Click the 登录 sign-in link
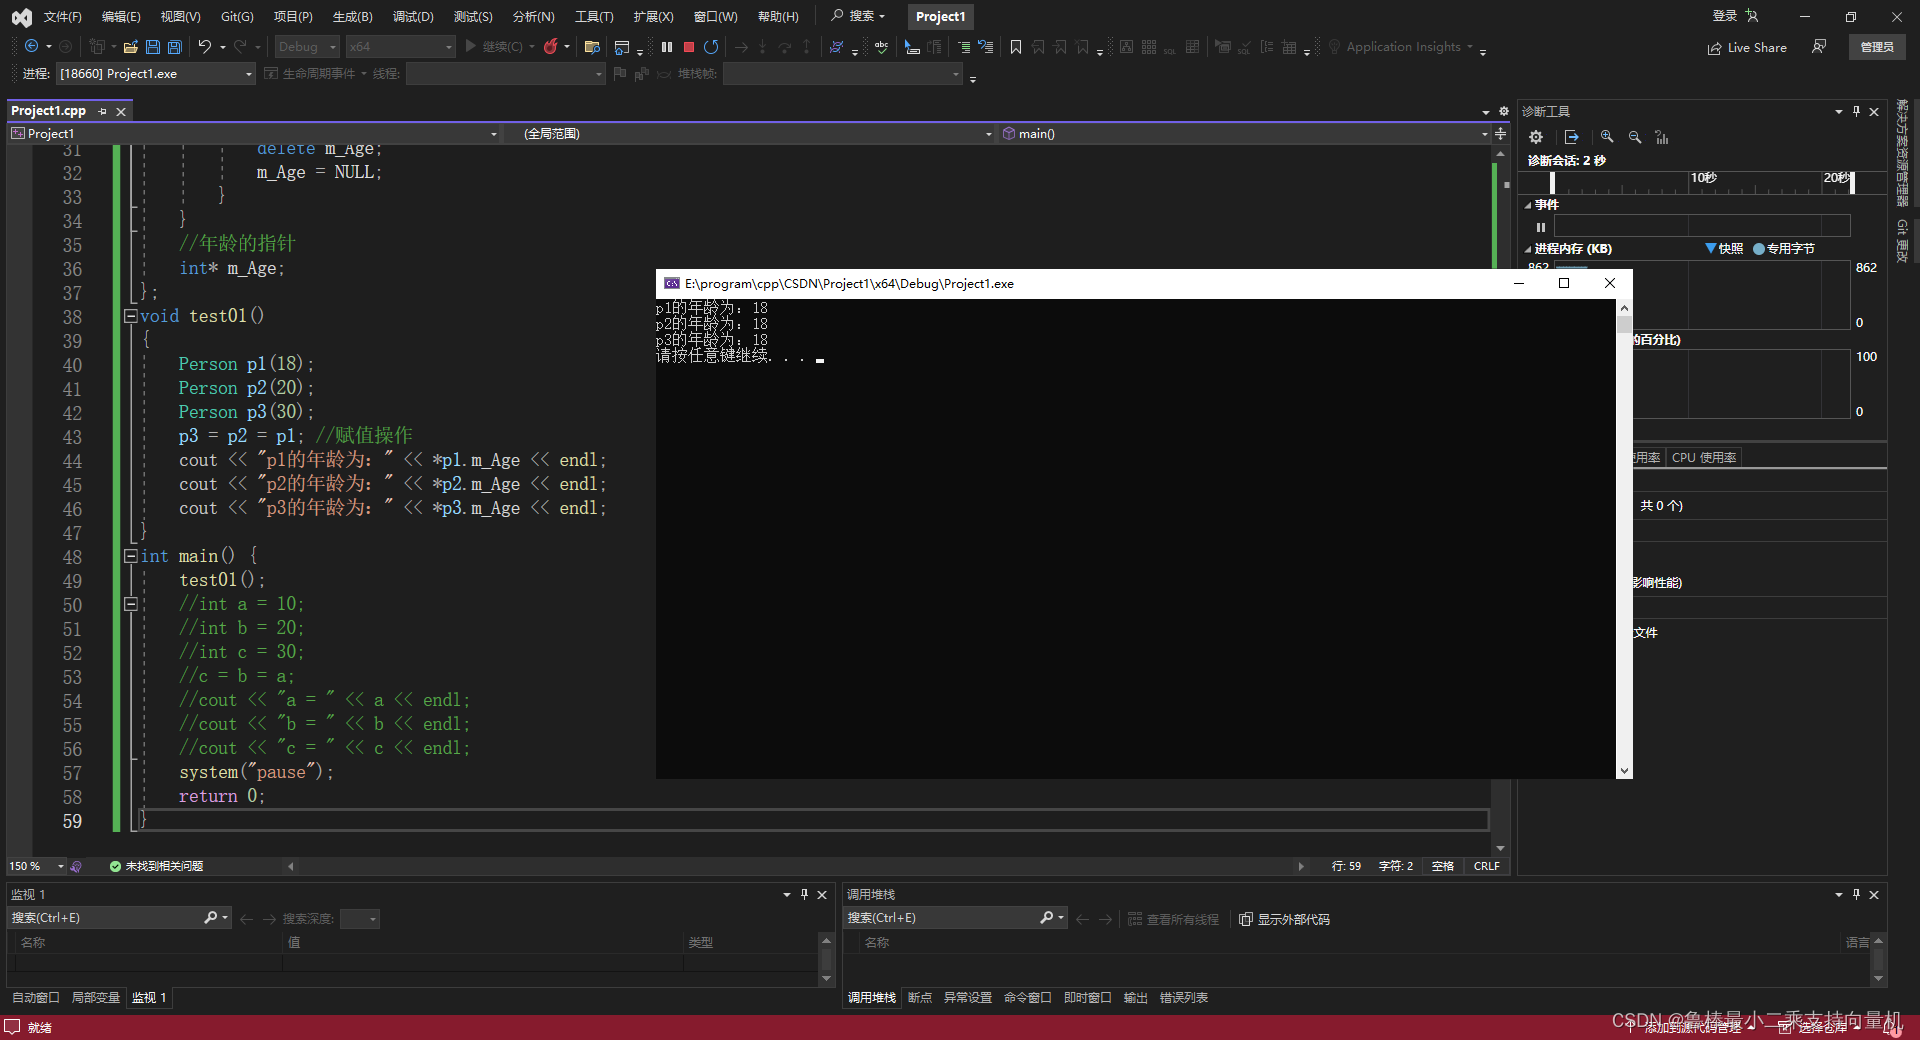 click(x=1724, y=16)
